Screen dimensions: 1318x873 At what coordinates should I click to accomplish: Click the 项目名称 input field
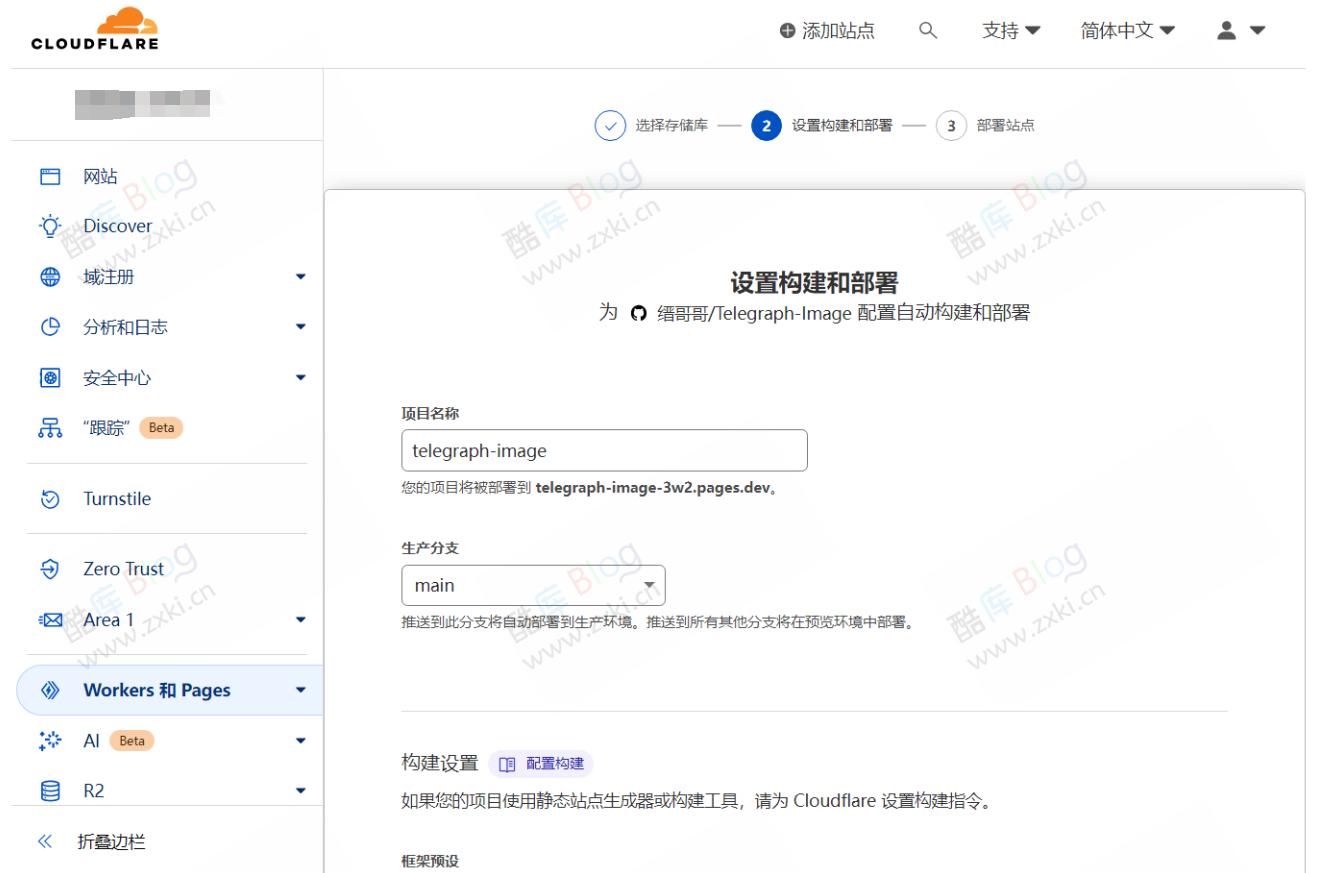tap(604, 451)
